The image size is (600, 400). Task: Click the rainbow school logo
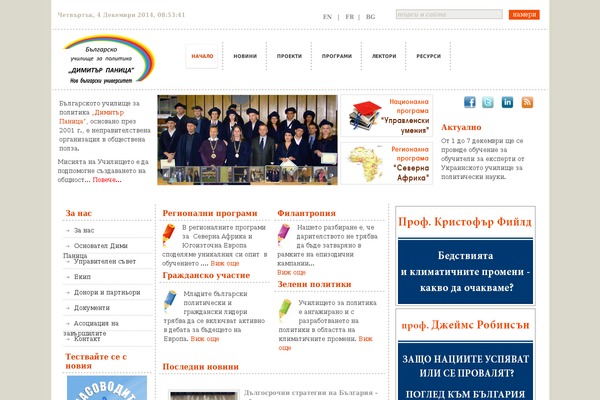109,59
